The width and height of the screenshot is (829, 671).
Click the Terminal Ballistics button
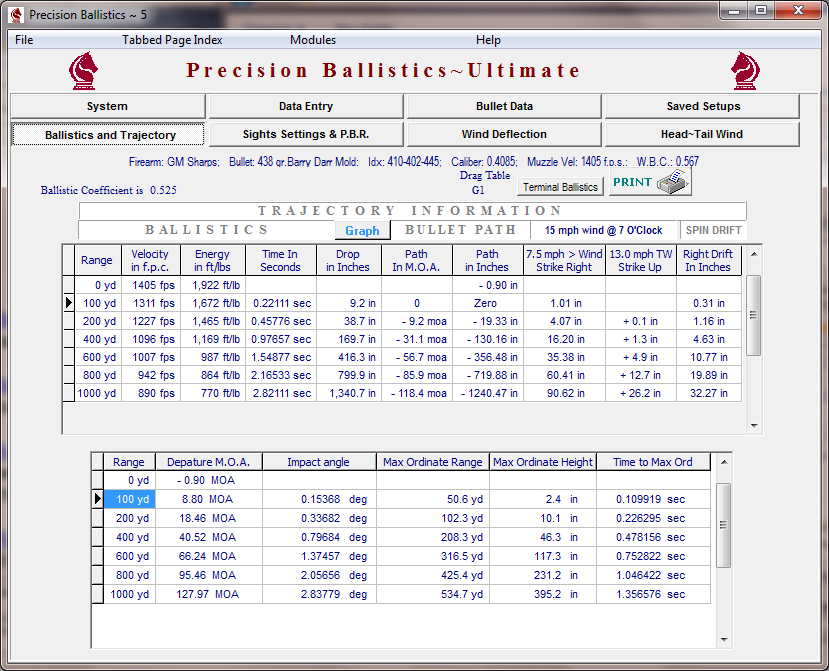coord(560,187)
